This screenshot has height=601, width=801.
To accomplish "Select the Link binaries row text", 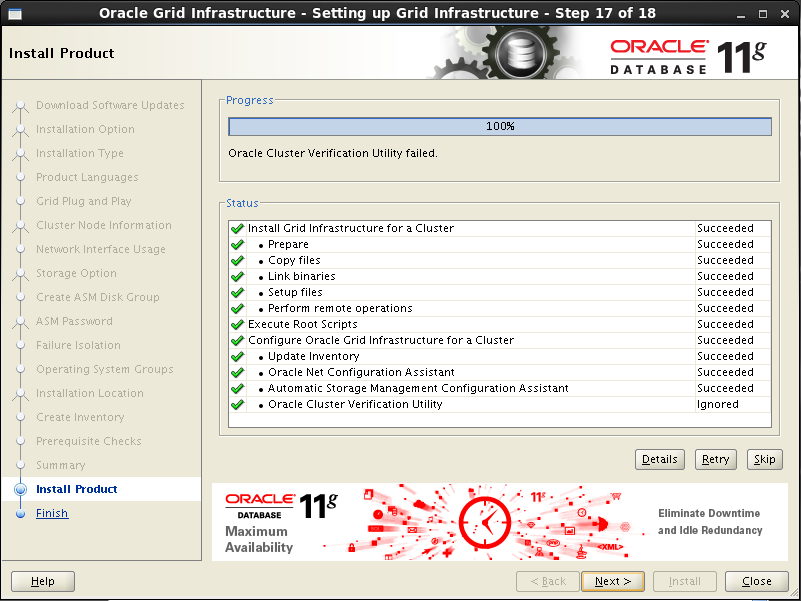I will pyautogui.click(x=301, y=276).
